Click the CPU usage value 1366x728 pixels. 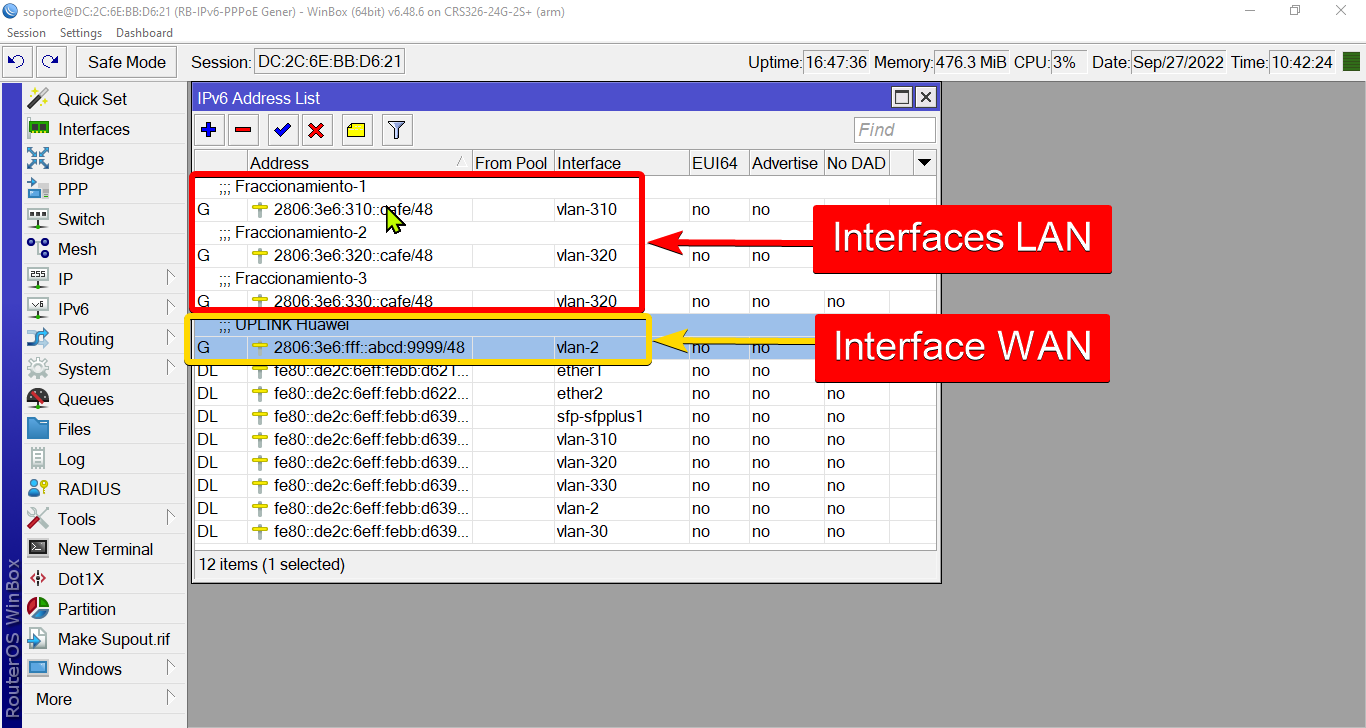tap(1068, 62)
